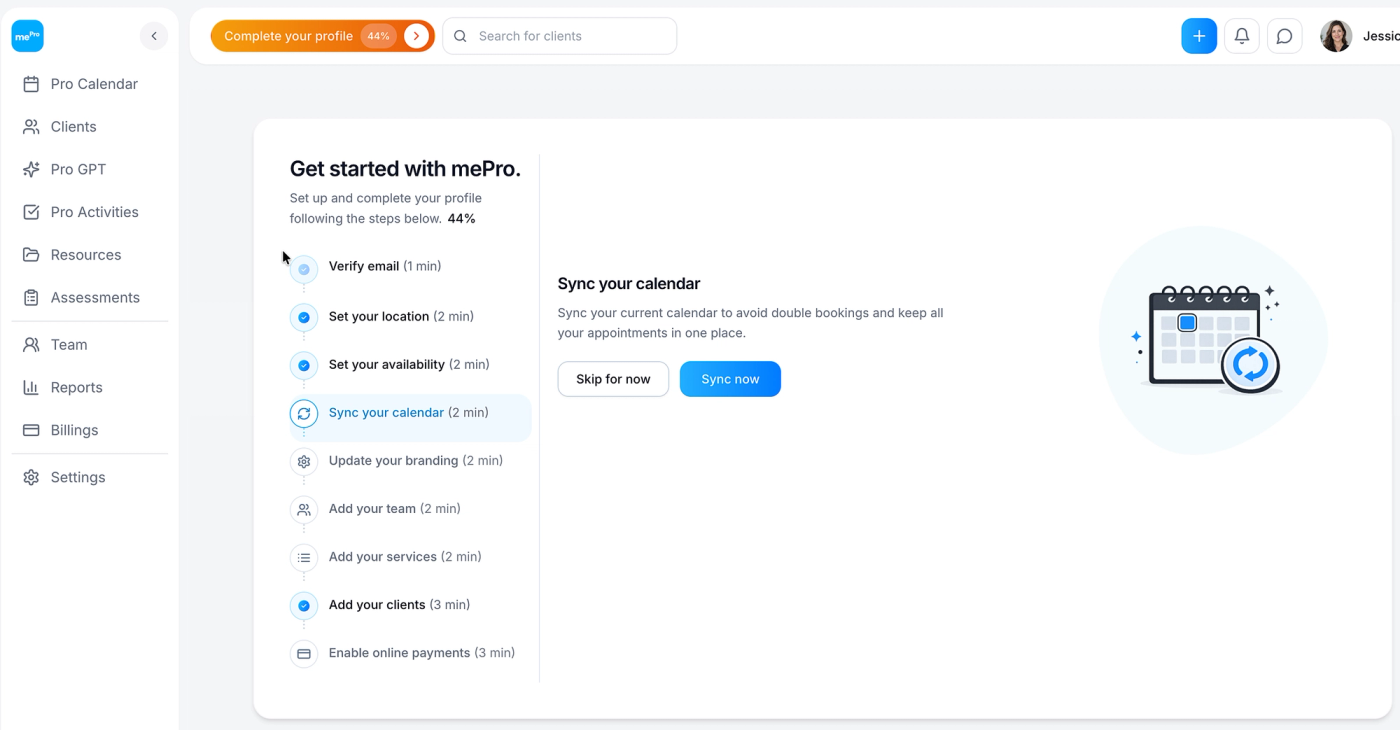Click the Resources folder icon
This screenshot has height=730, width=1400.
pos(31,255)
